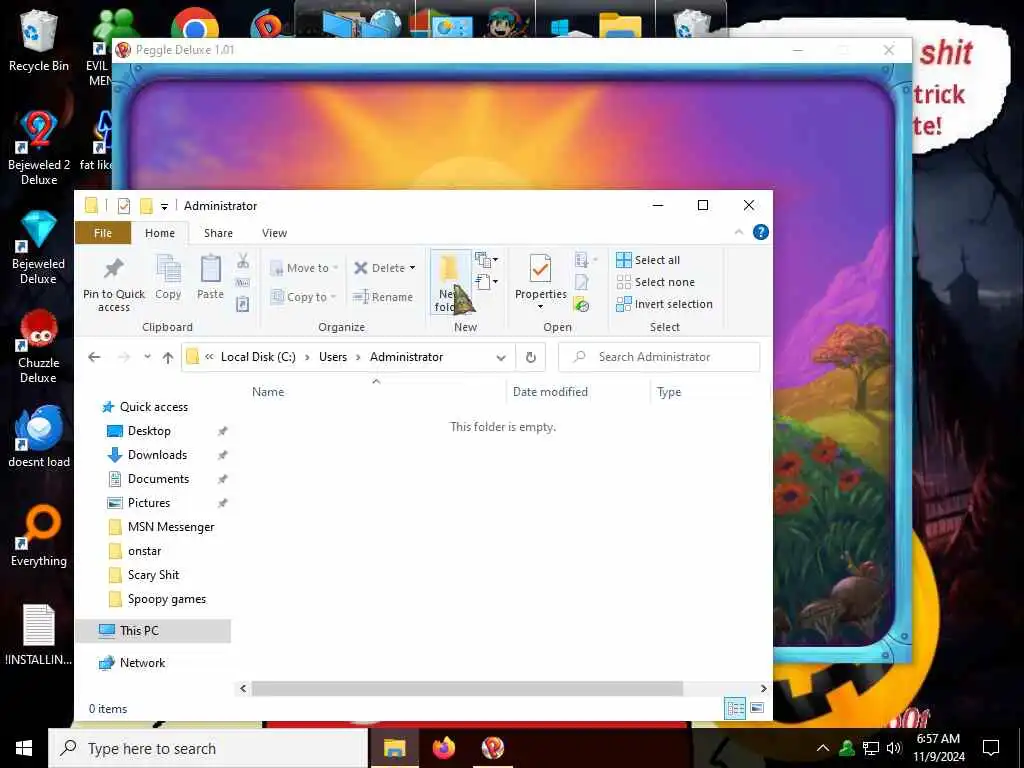This screenshot has height=768, width=1024.
Task: Go up one folder level arrow
Action: click(168, 357)
